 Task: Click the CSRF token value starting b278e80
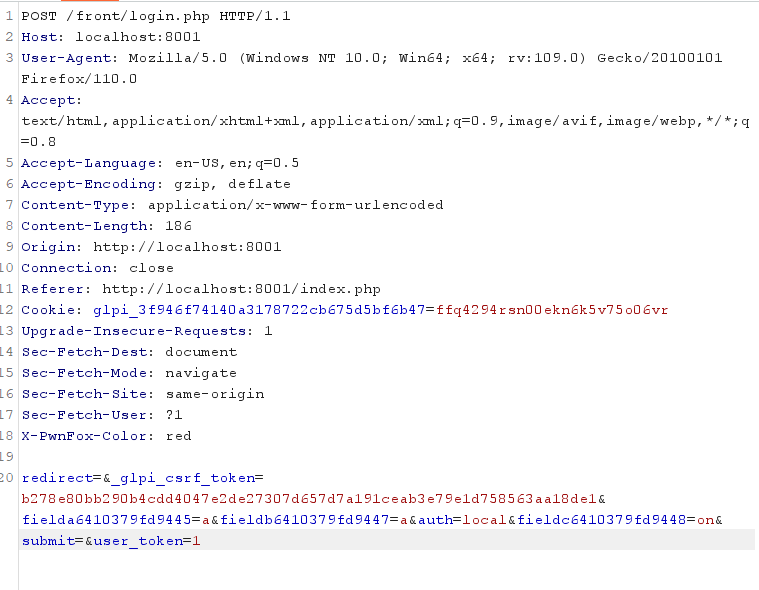point(310,499)
